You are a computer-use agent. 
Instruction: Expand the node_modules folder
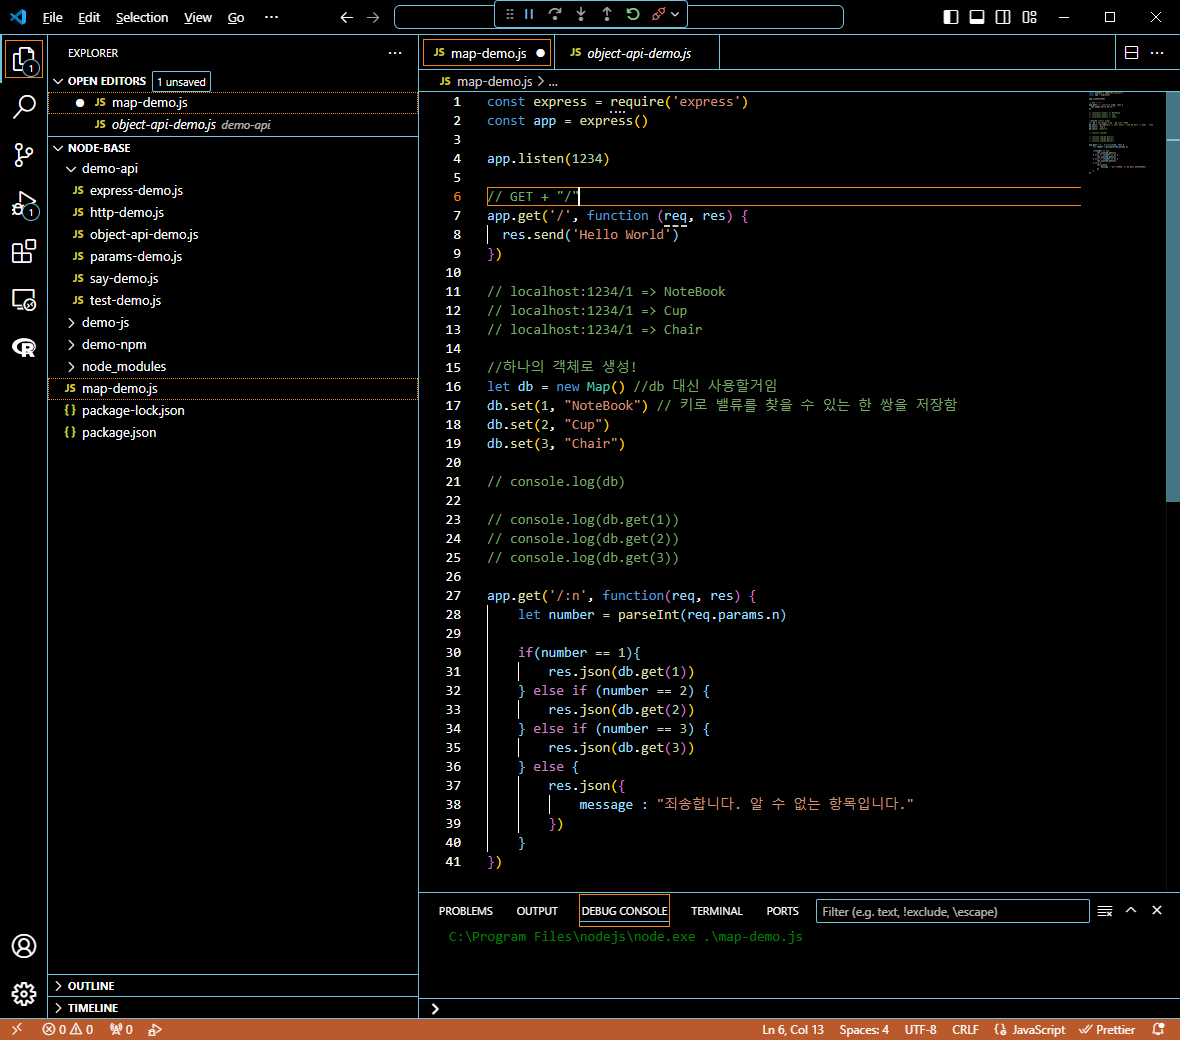click(71, 366)
